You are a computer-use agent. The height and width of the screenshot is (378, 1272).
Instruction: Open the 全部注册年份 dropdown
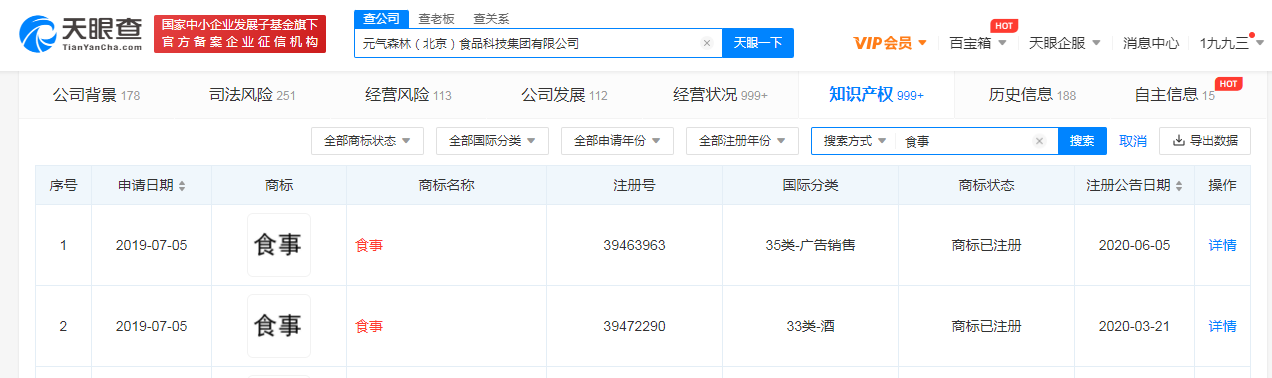(742, 141)
